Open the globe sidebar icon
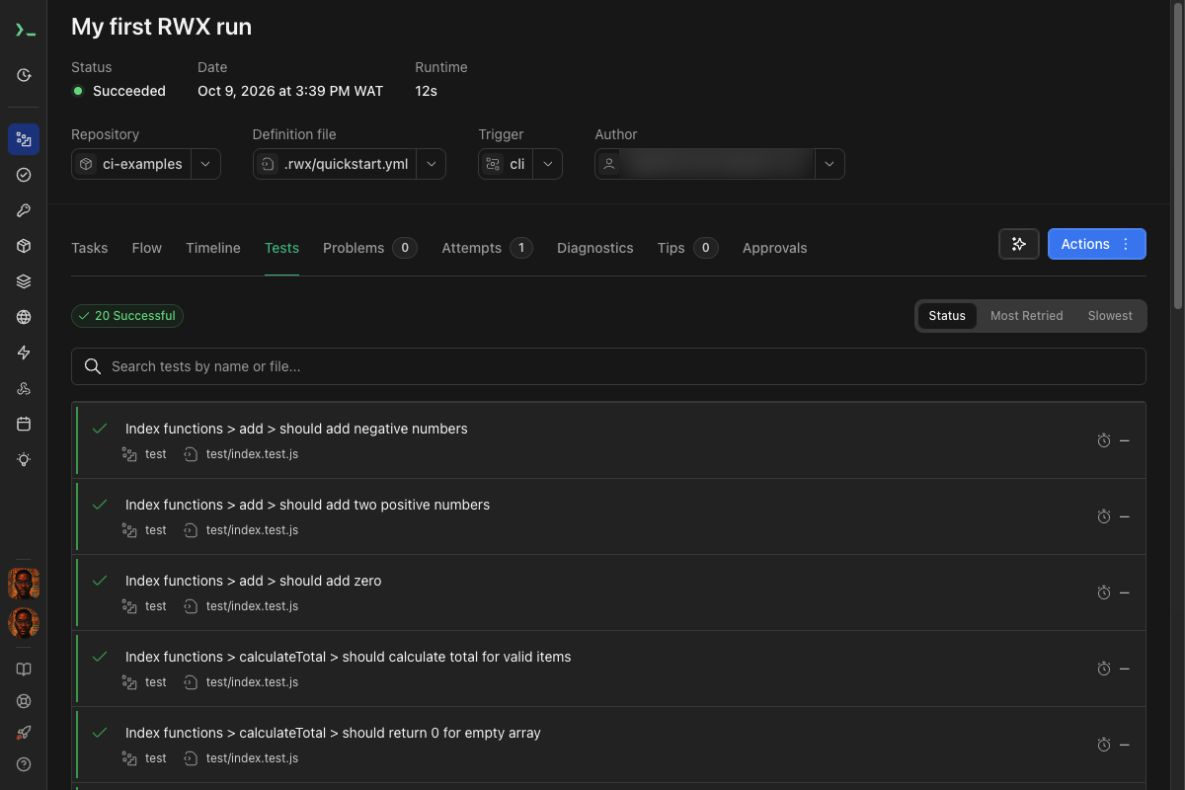1185x790 pixels. tap(24, 317)
